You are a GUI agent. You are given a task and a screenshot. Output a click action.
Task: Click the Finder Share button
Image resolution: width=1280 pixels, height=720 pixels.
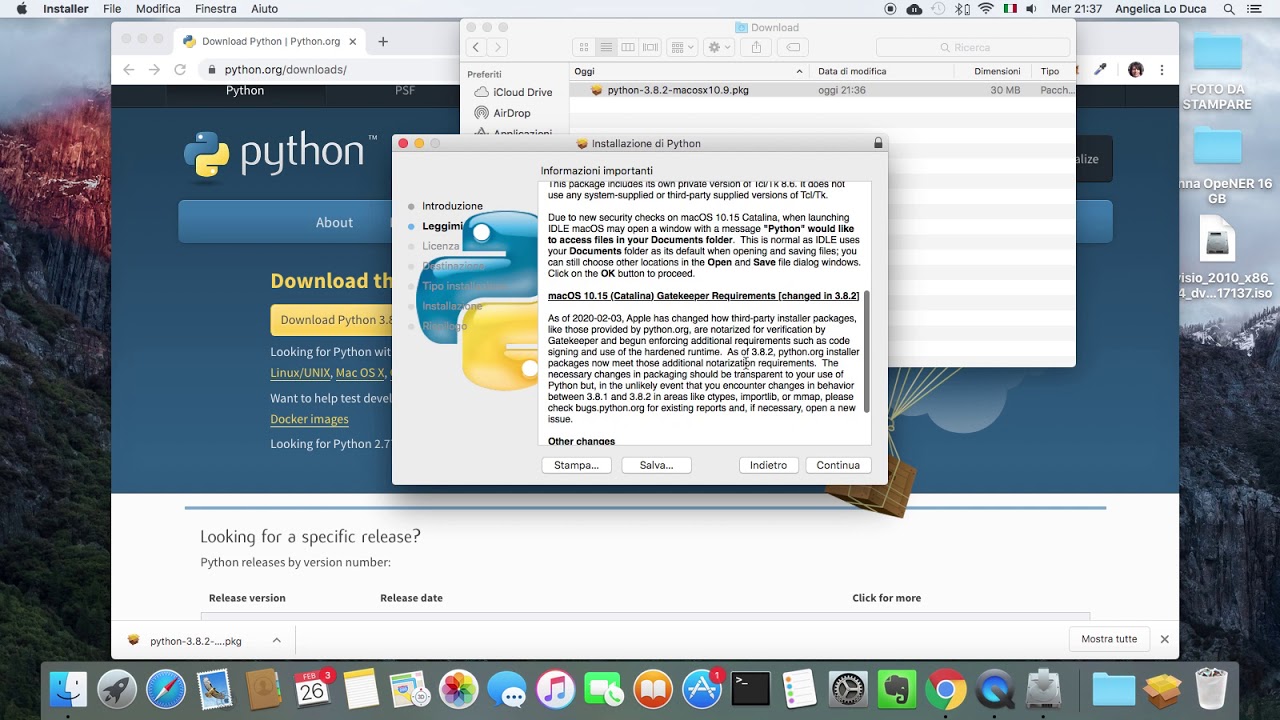pos(756,47)
